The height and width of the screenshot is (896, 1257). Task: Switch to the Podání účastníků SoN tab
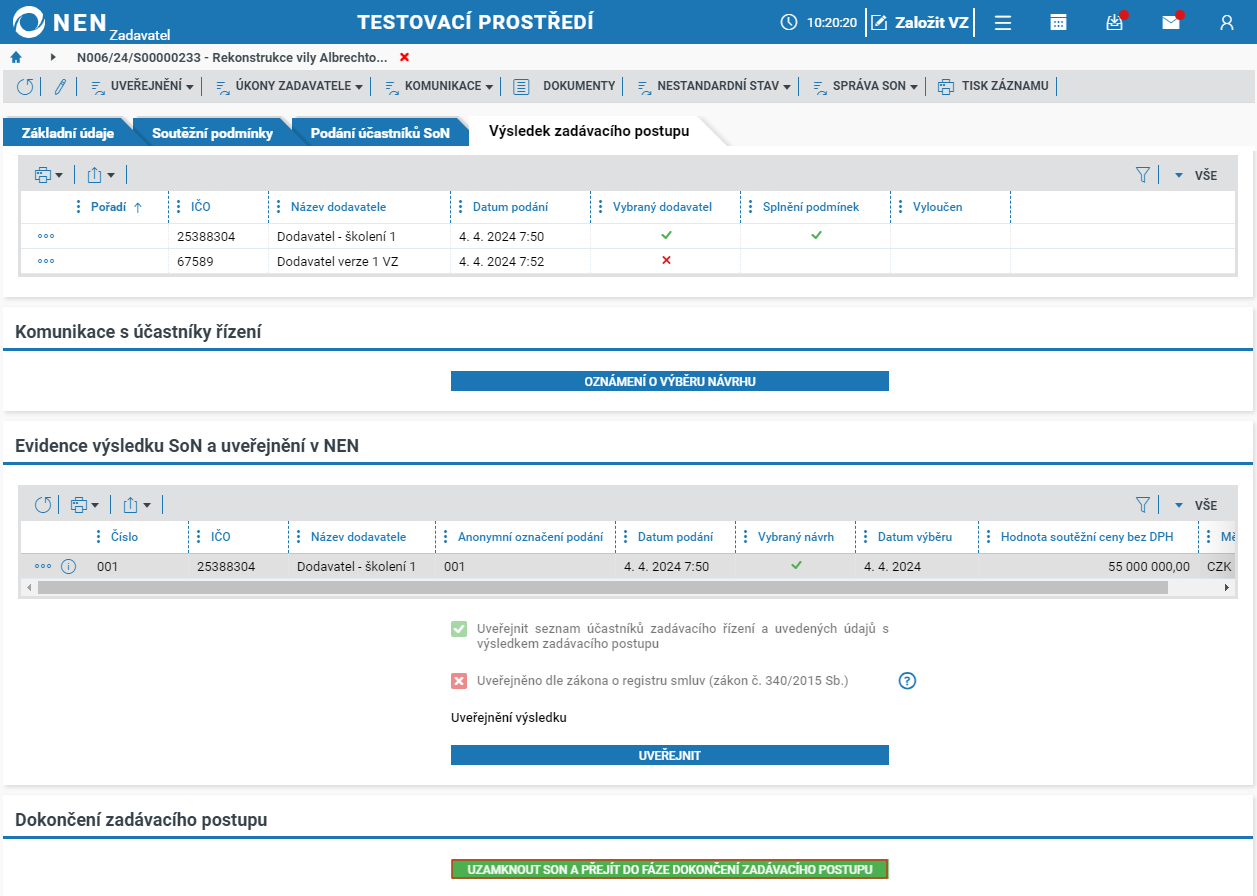pyautogui.click(x=380, y=132)
